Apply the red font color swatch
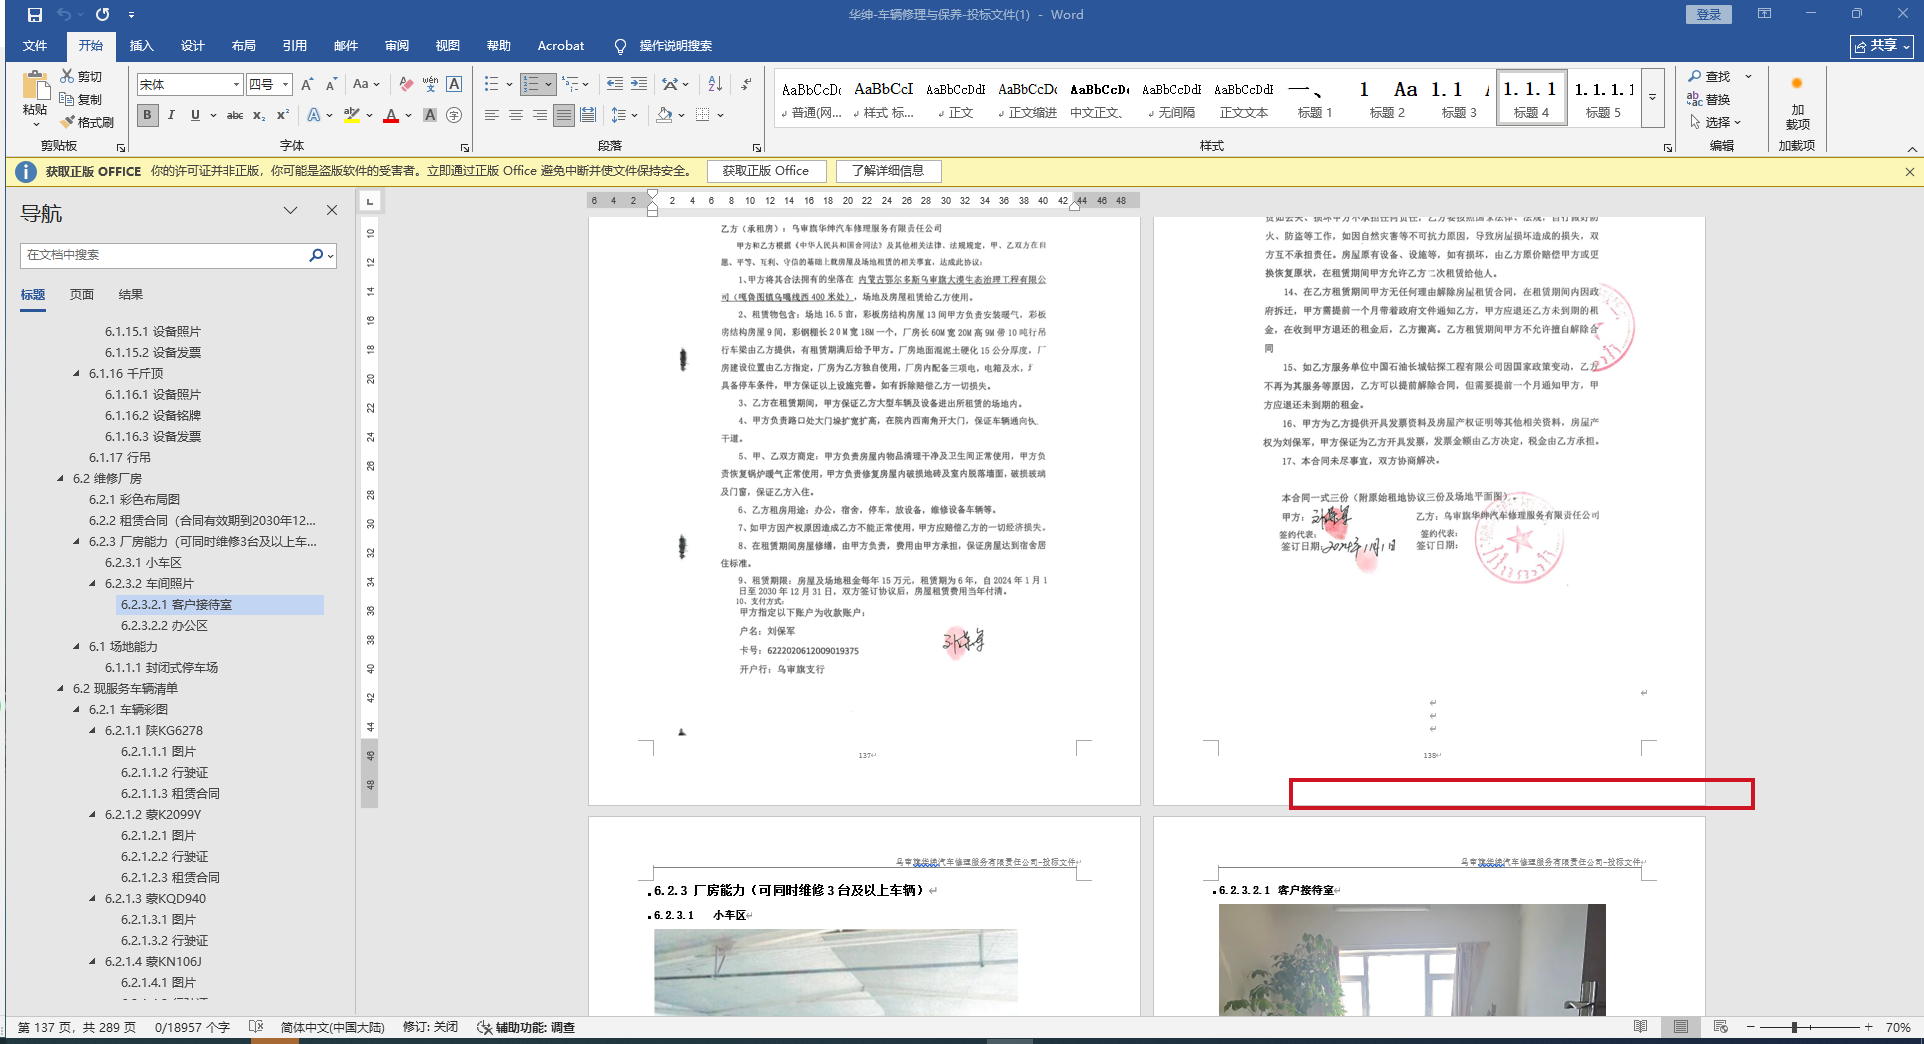 point(391,115)
